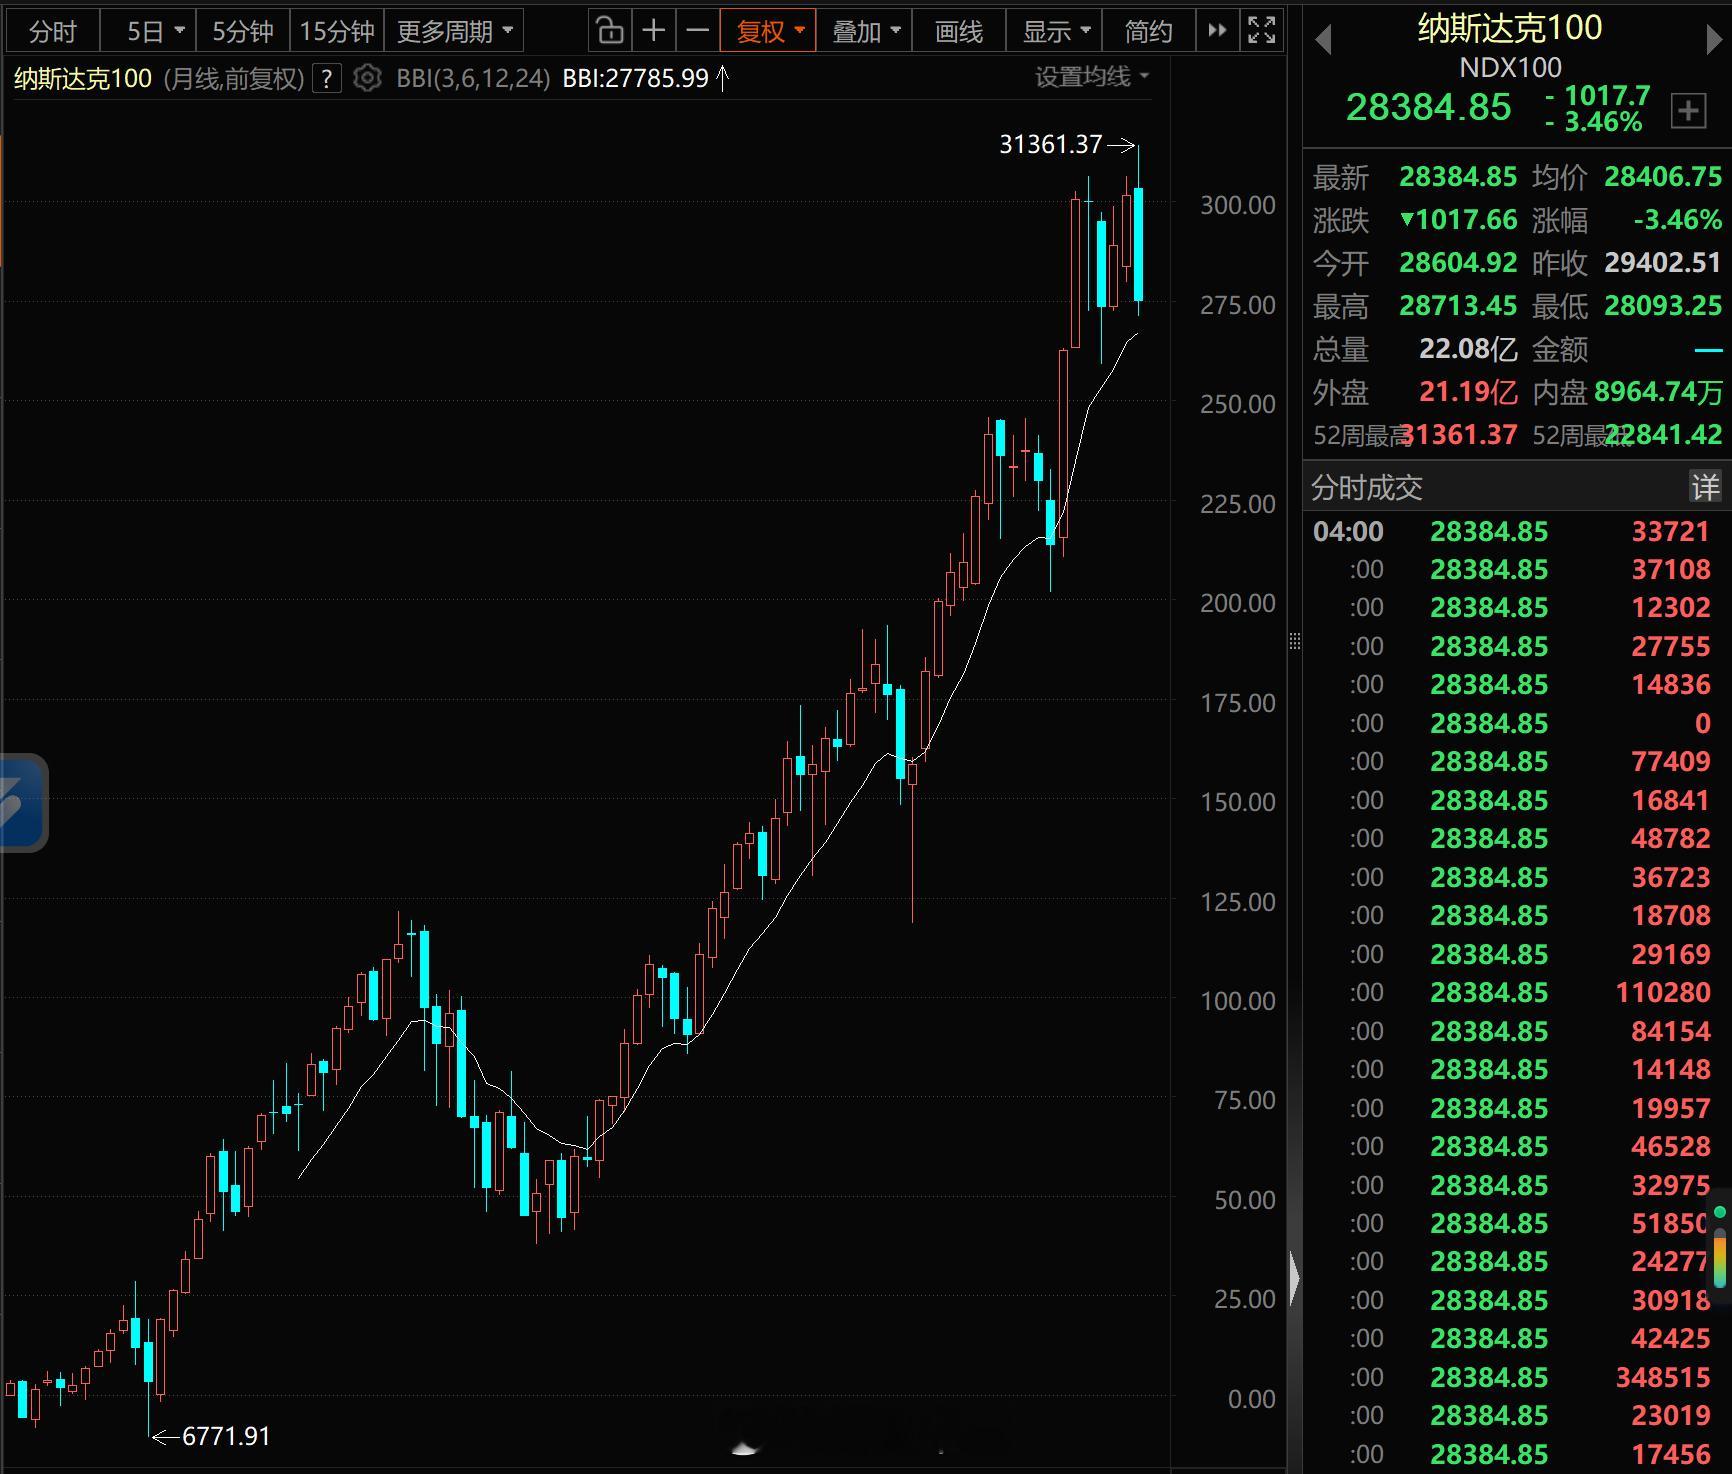Switch to 5分钟 chart tab
This screenshot has height=1474, width=1732.
[x=242, y=32]
